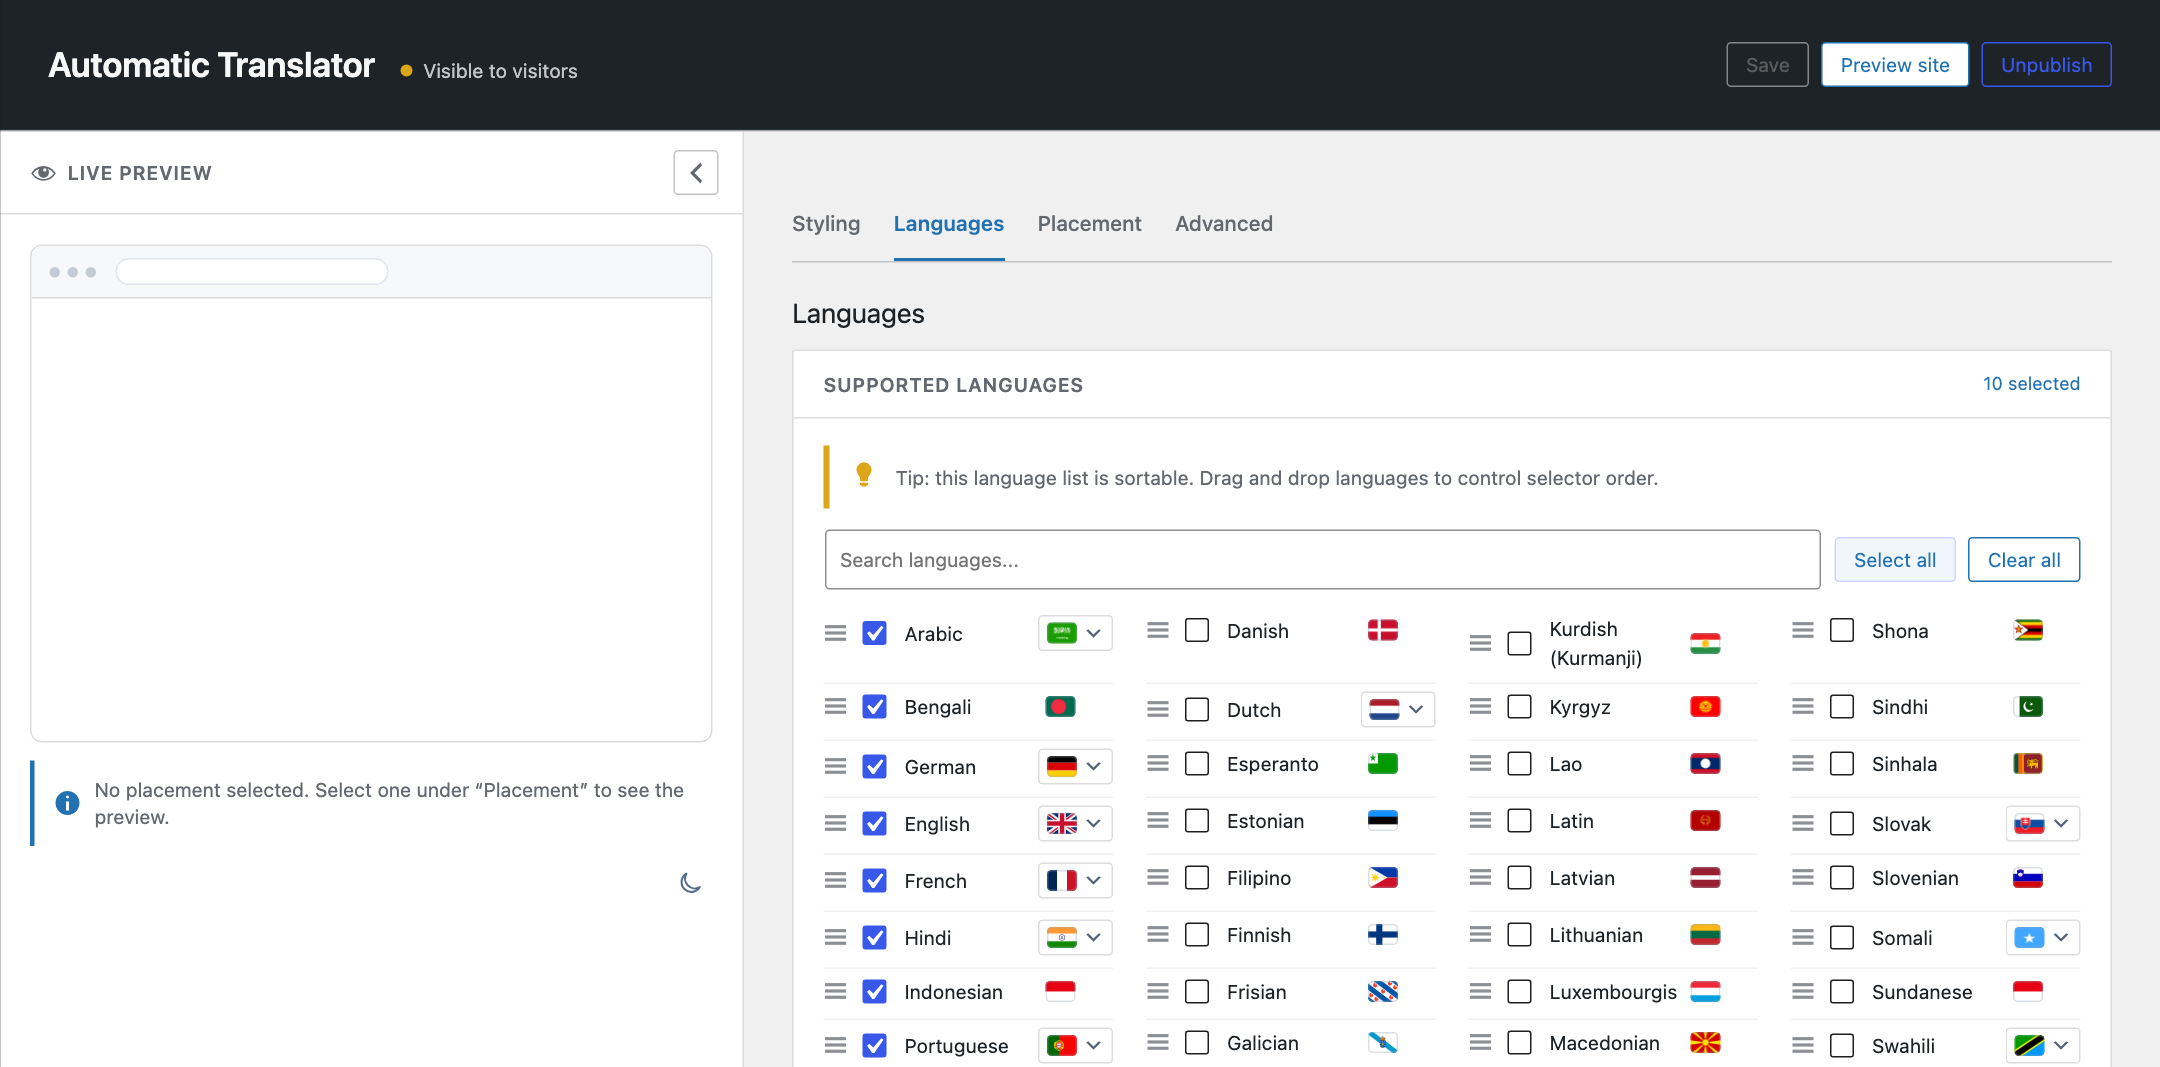Screen dimensions: 2160x1067
Task: Click the Shona flag icon
Action: click(x=2028, y=630)
